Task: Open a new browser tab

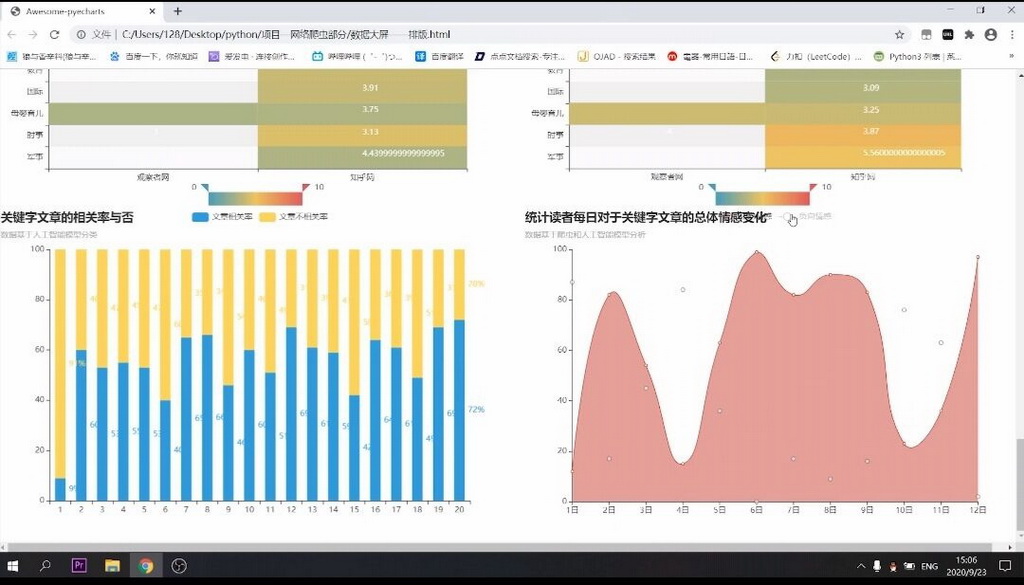Action: point(178,11)
